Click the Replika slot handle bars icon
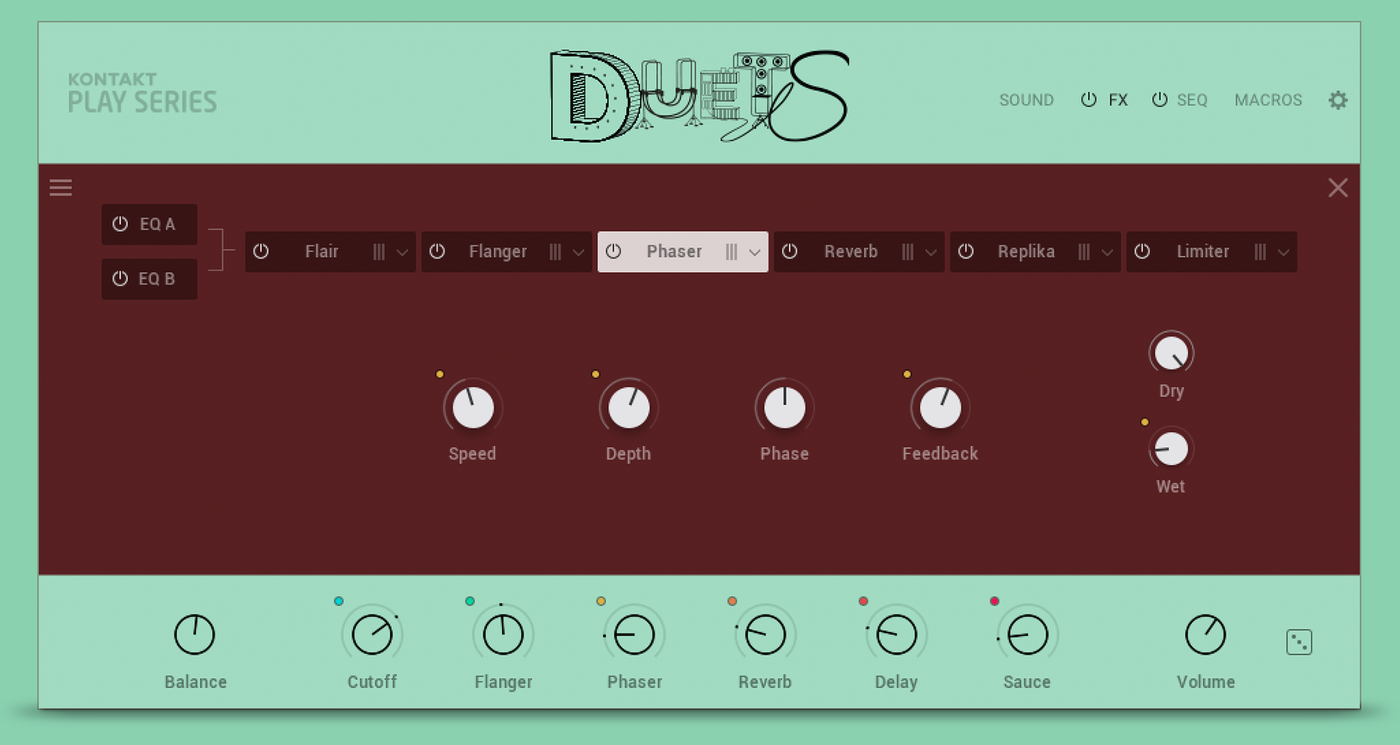Screen dimensions: 1400x745 click(x=1083, y=252)
